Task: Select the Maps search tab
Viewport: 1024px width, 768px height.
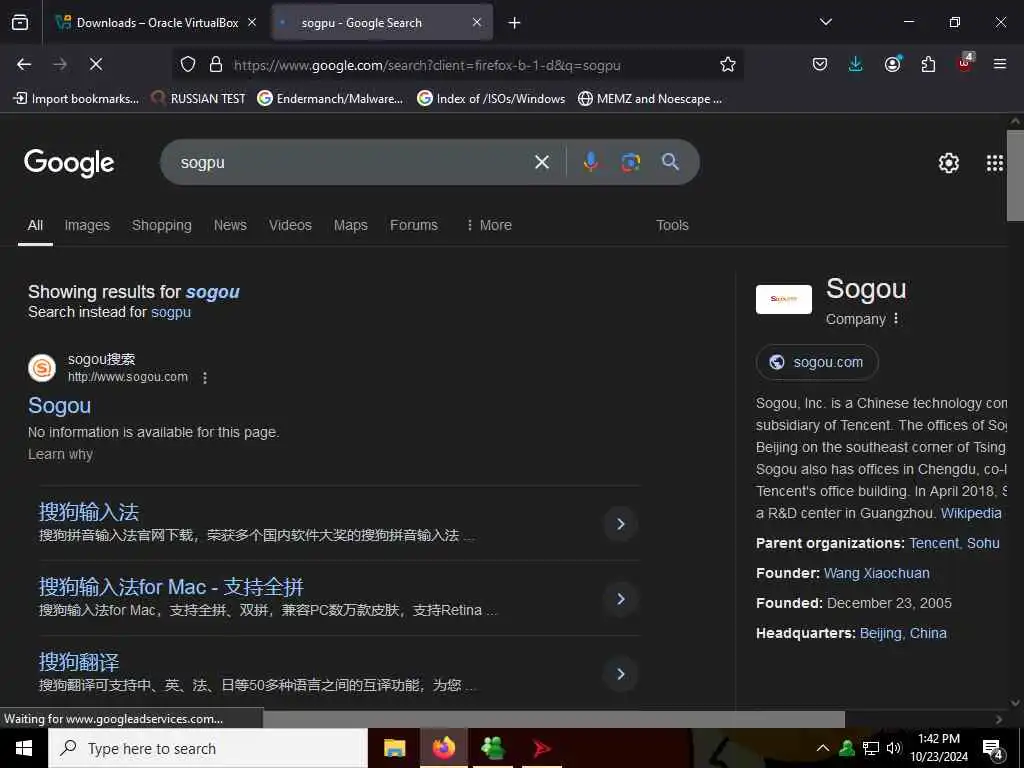Action: click(x=351, y=225)
